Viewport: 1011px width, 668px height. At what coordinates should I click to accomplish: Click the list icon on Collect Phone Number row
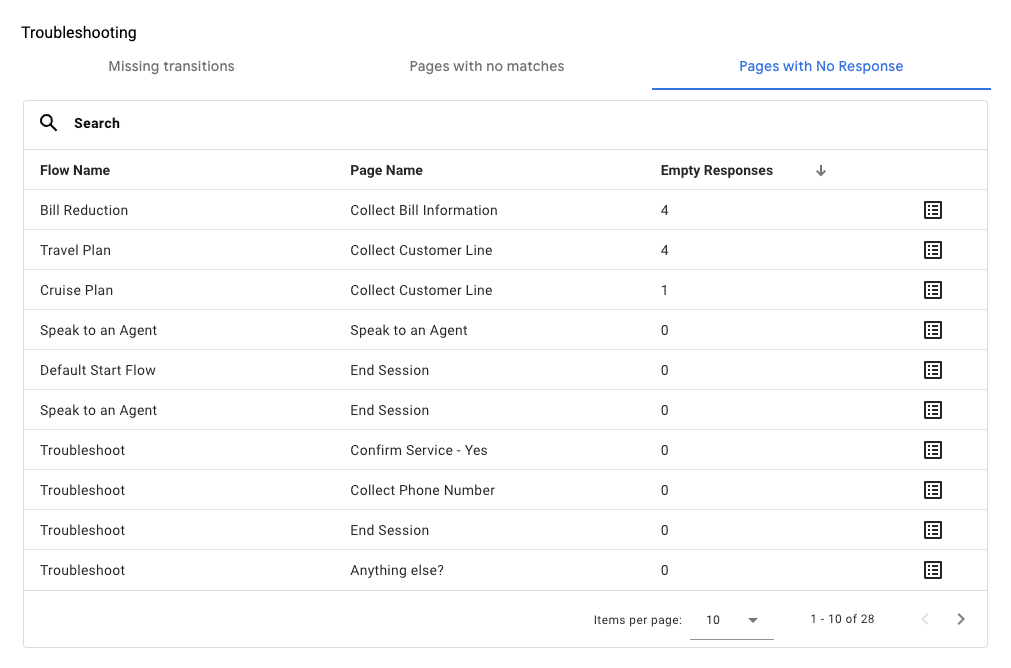click(x=933, y=490)
